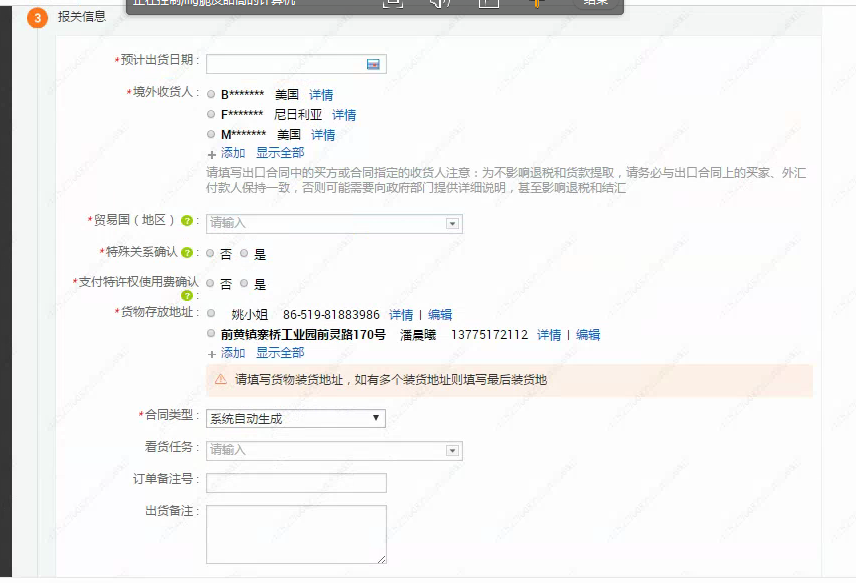Expand the 合同类型 dropdown showing 系统自动生成
Image resolution: width=856 pixels, height=583 pixels.
(x=376, y=419)
